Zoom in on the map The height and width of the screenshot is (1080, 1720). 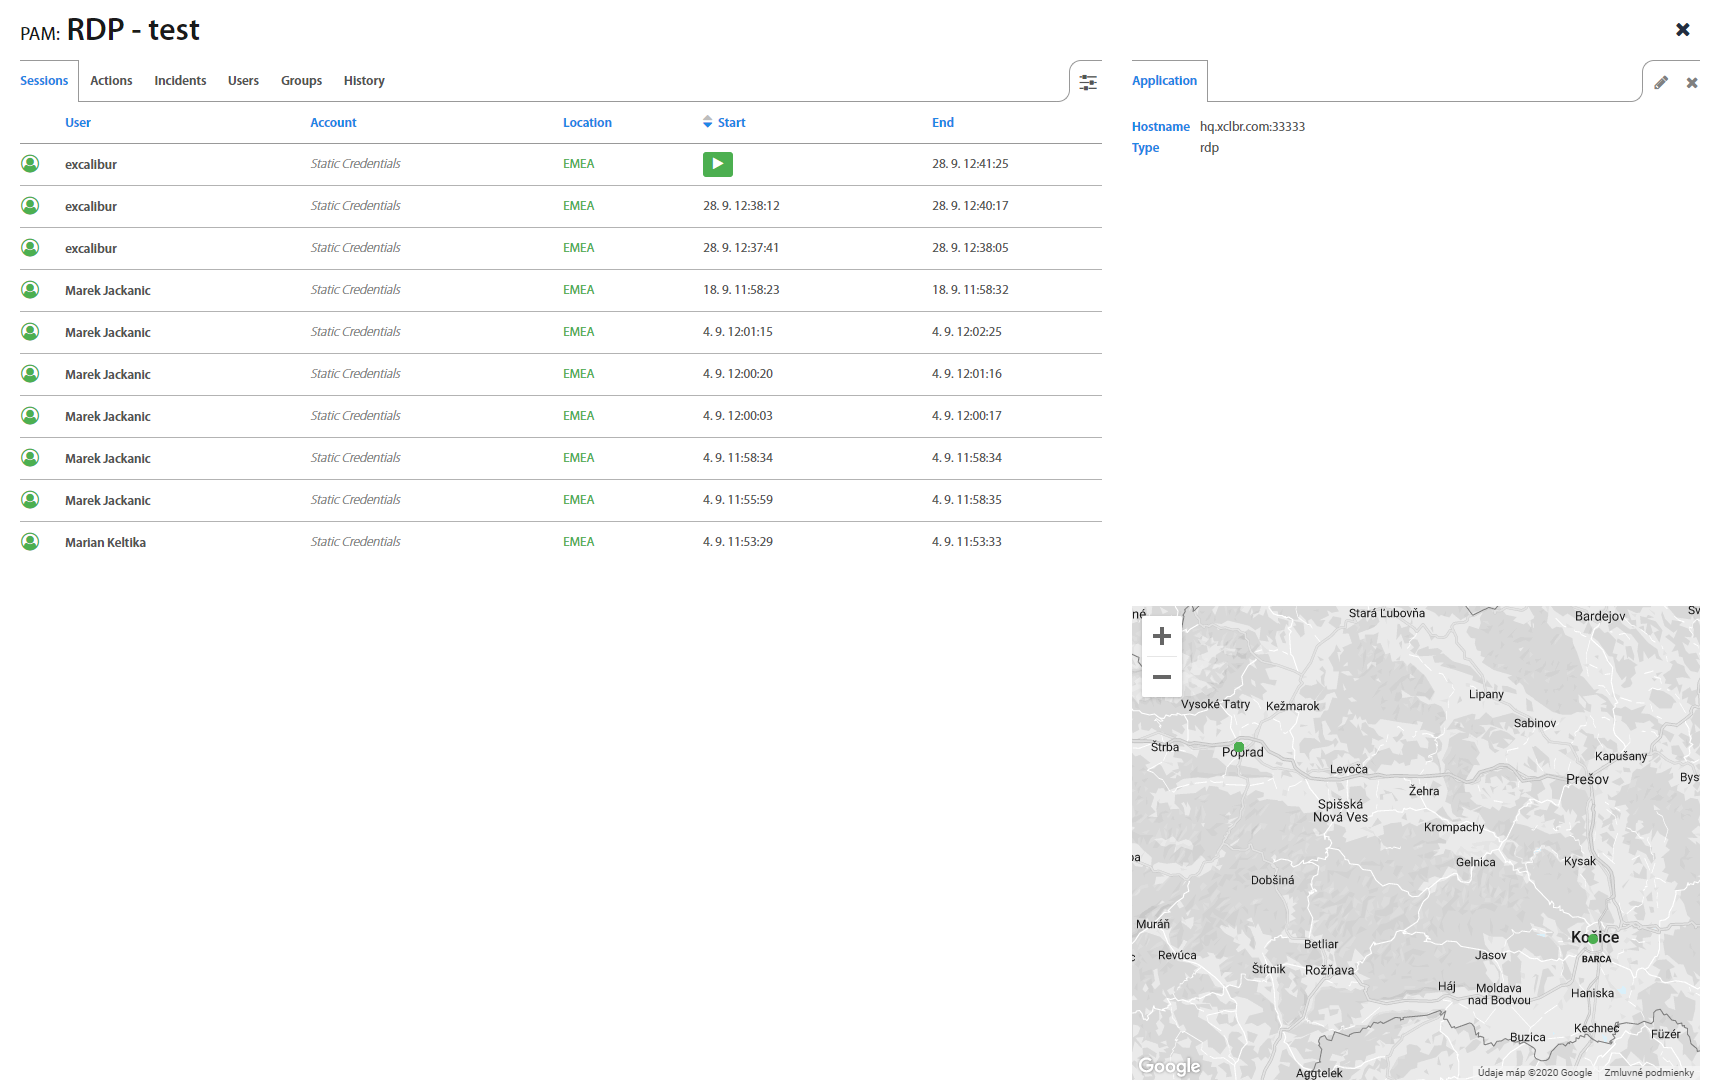[1161, 636]
